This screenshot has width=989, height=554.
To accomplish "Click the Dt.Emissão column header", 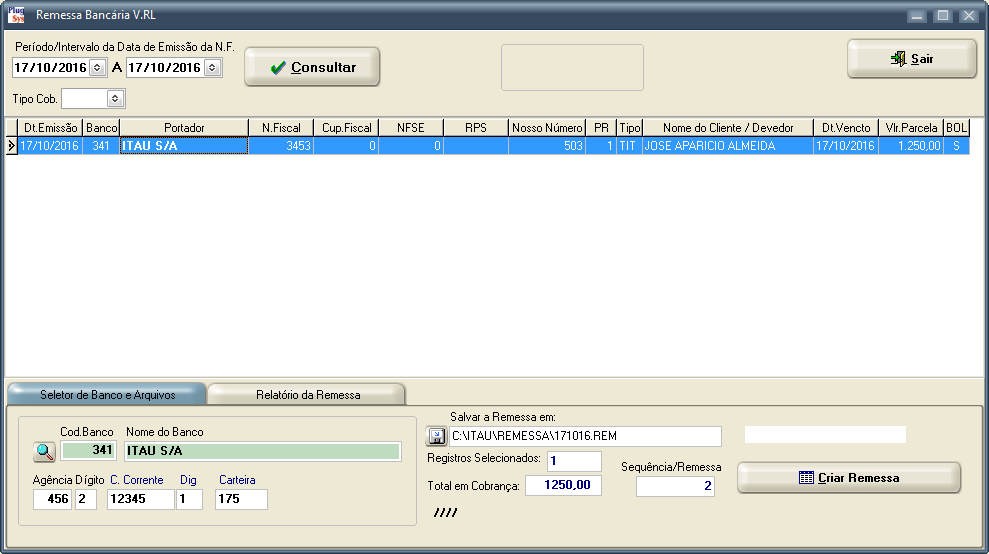I will pos(50,127).
